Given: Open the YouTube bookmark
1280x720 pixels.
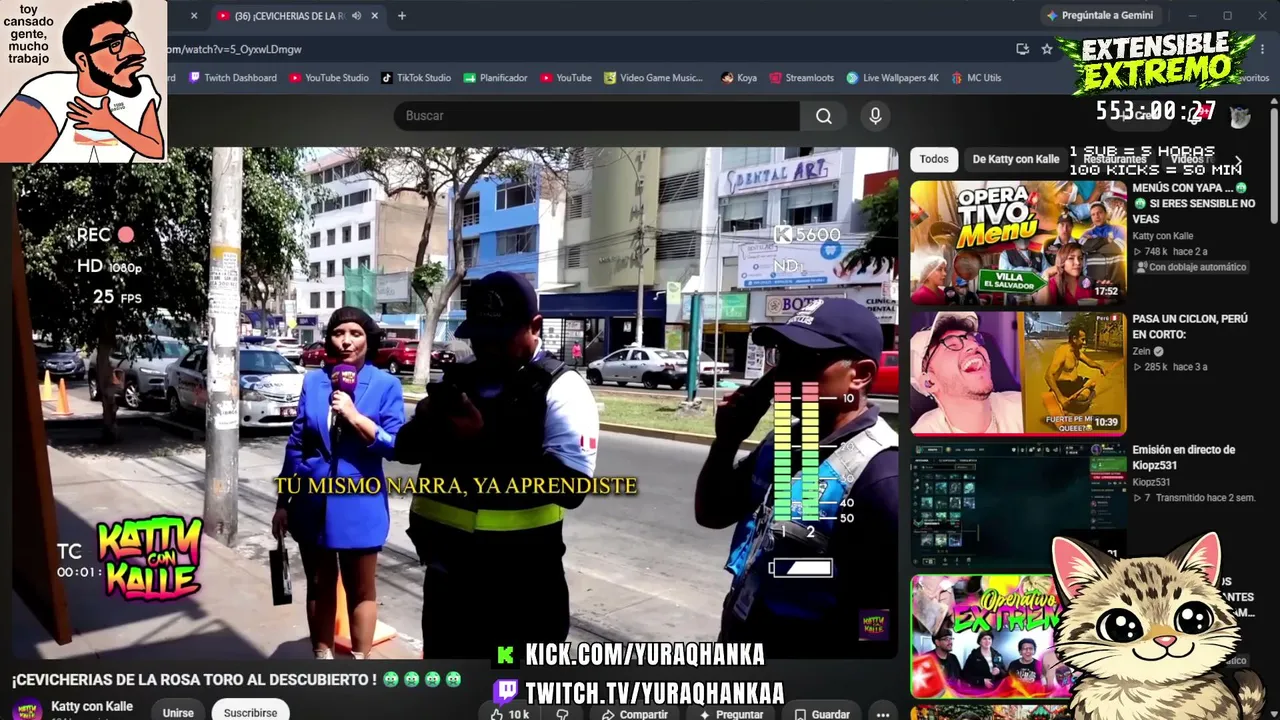Looking at the screenshot, I should 566,78.
